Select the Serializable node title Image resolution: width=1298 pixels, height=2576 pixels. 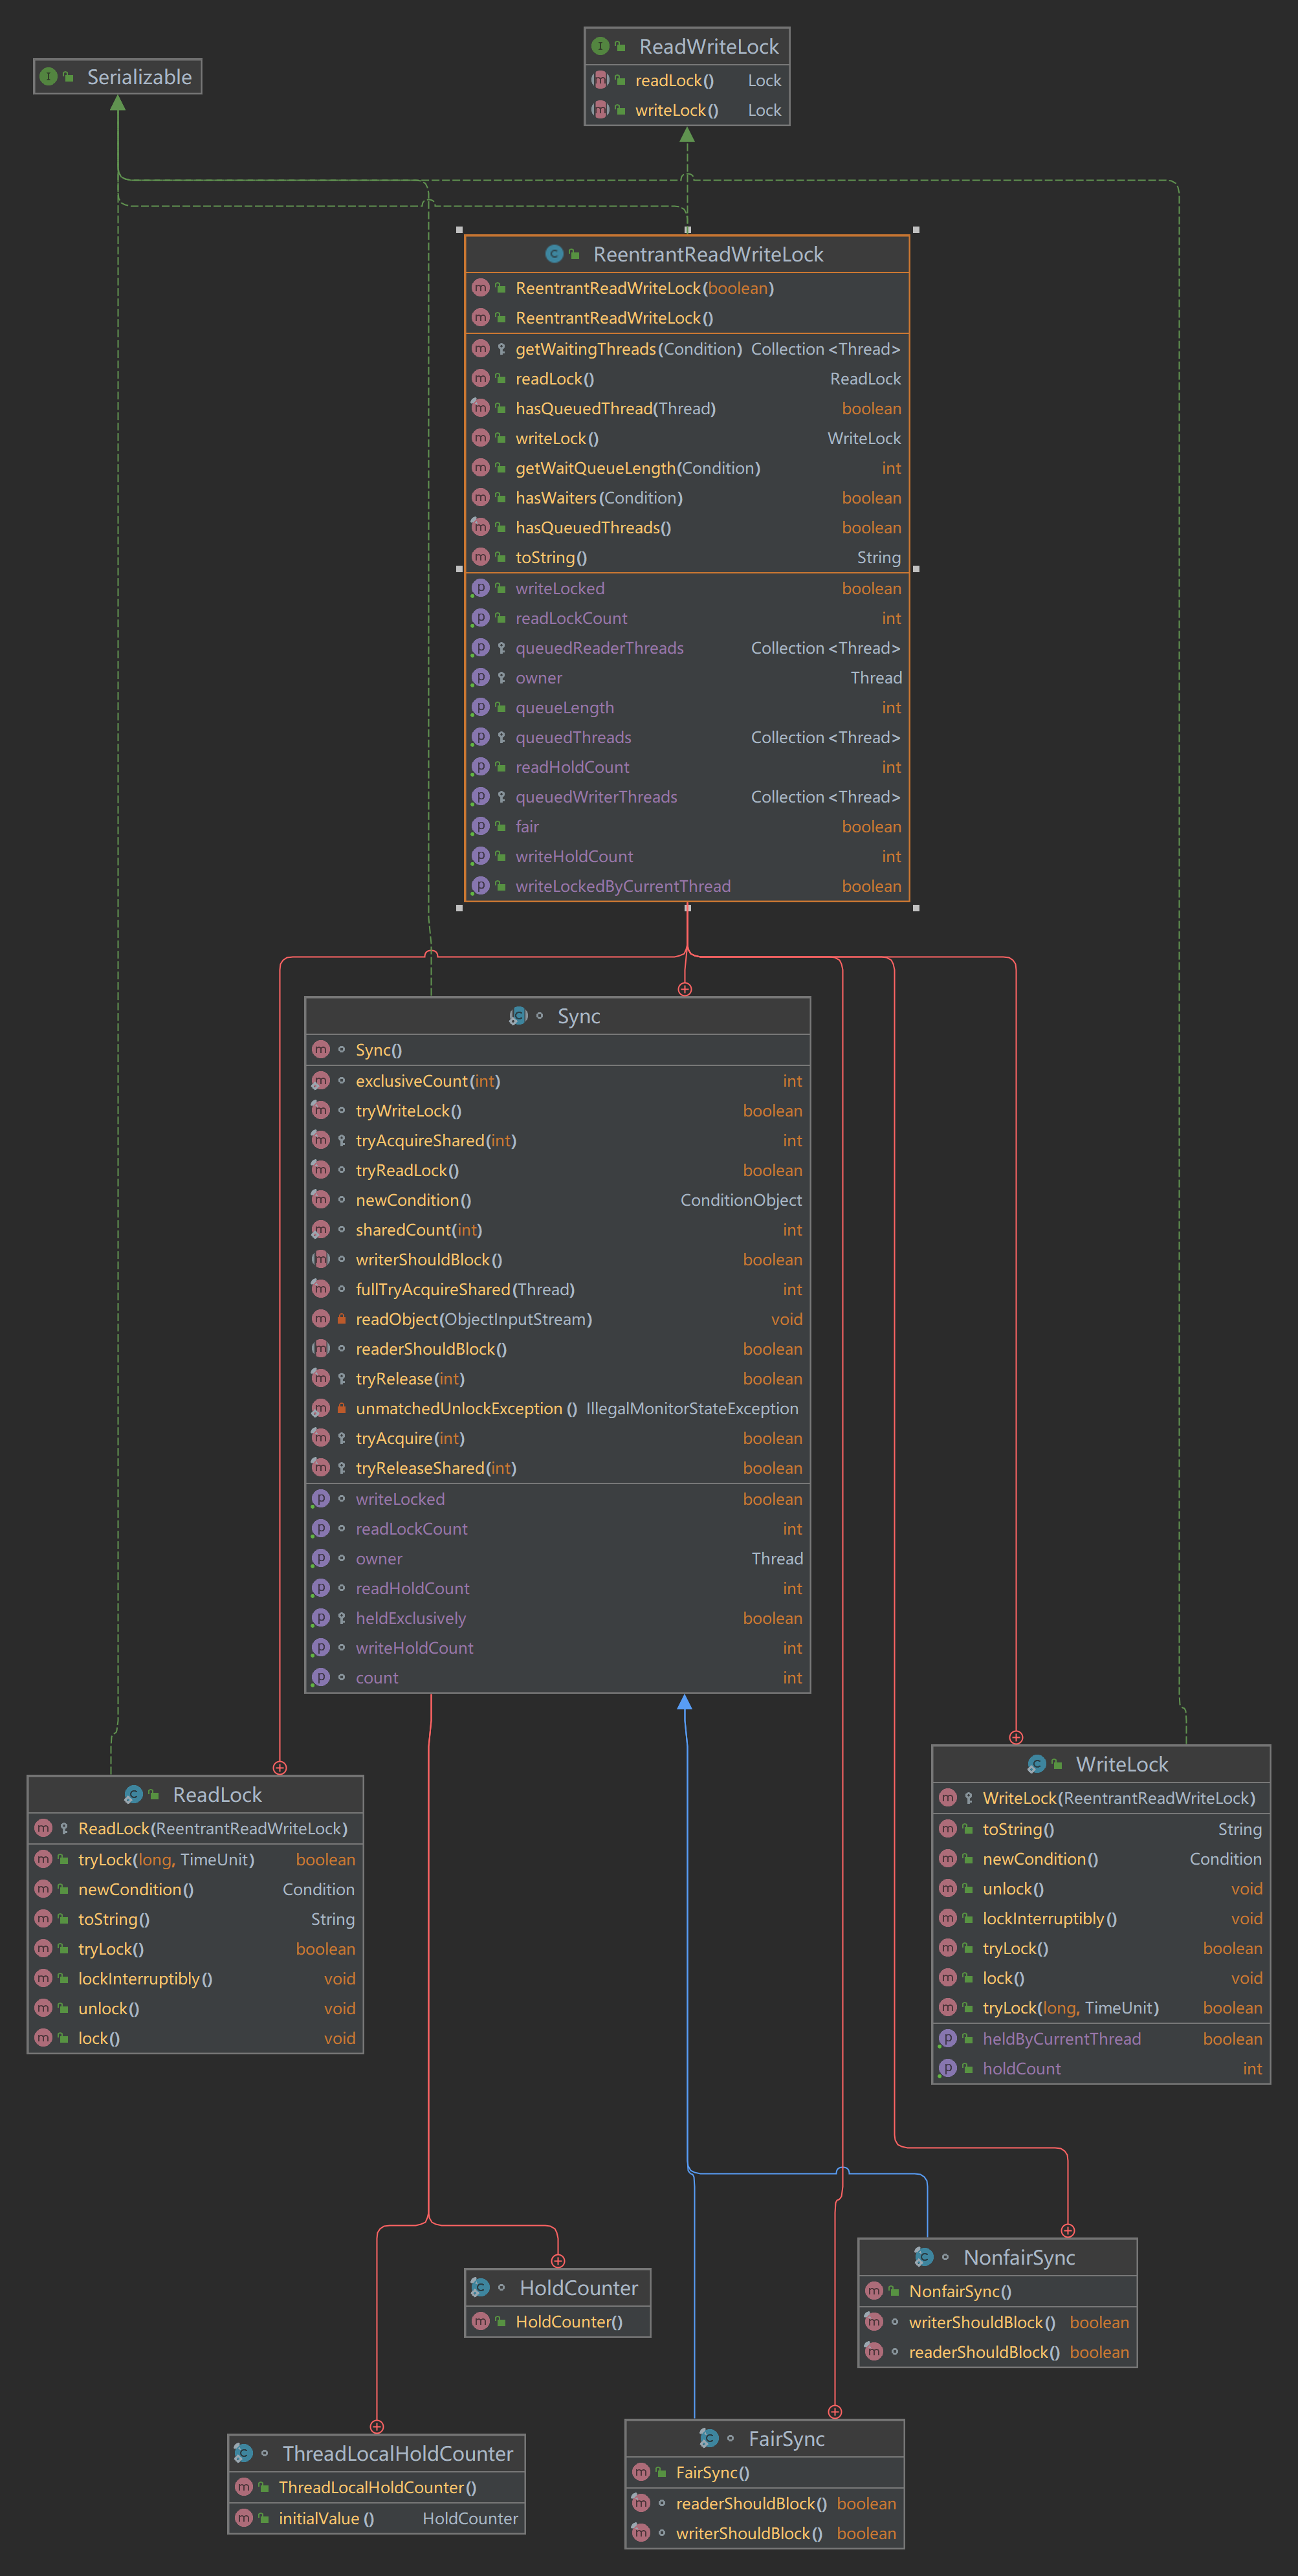[x=139, y=77]
